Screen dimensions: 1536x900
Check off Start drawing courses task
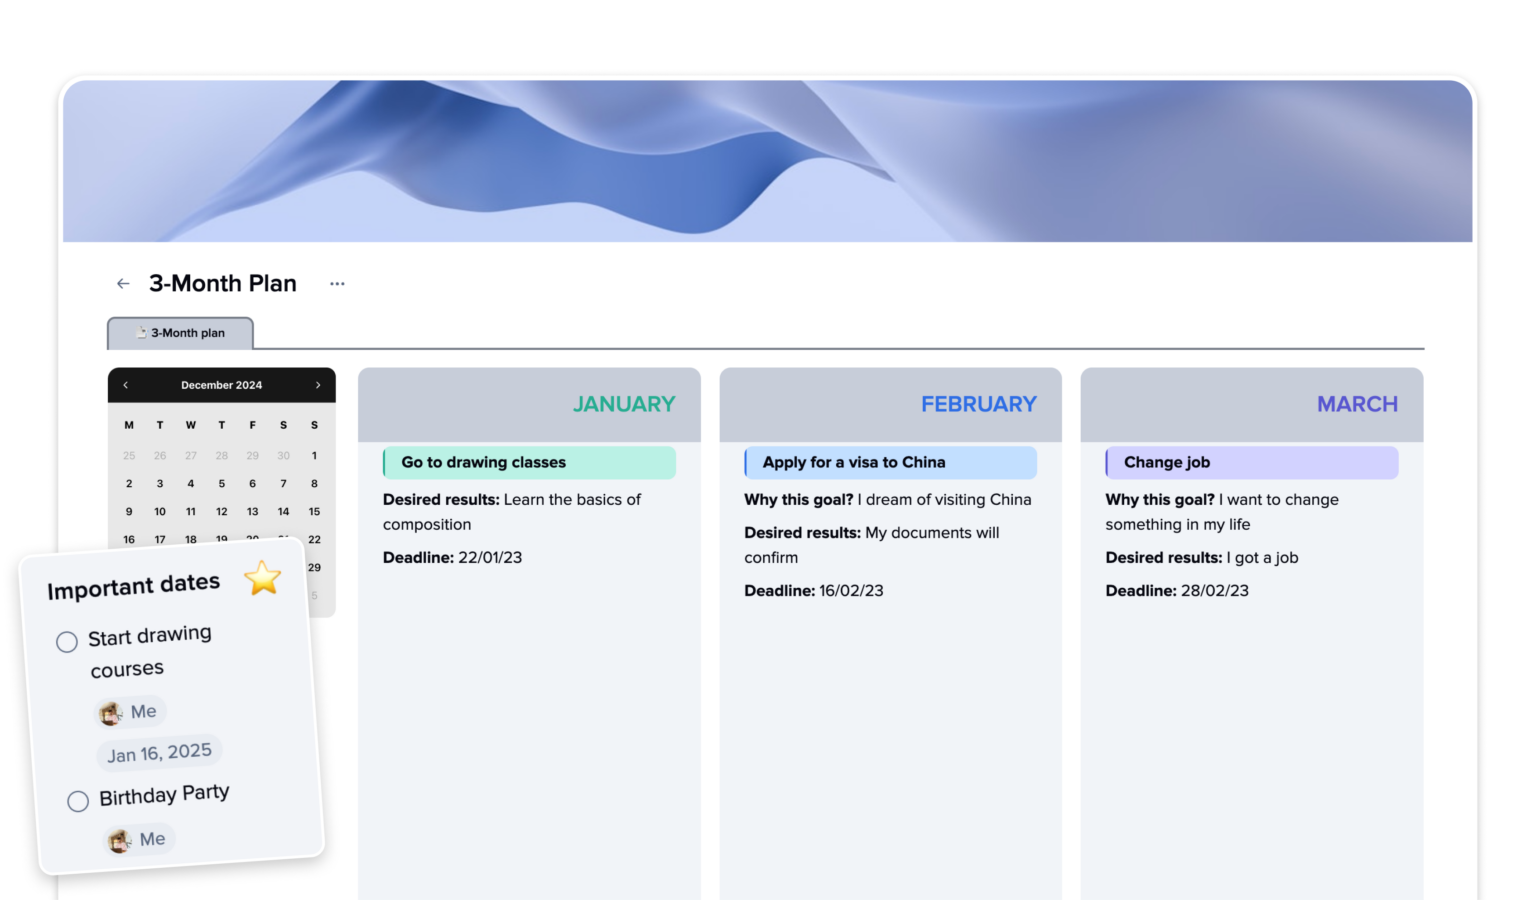point(67,642)
